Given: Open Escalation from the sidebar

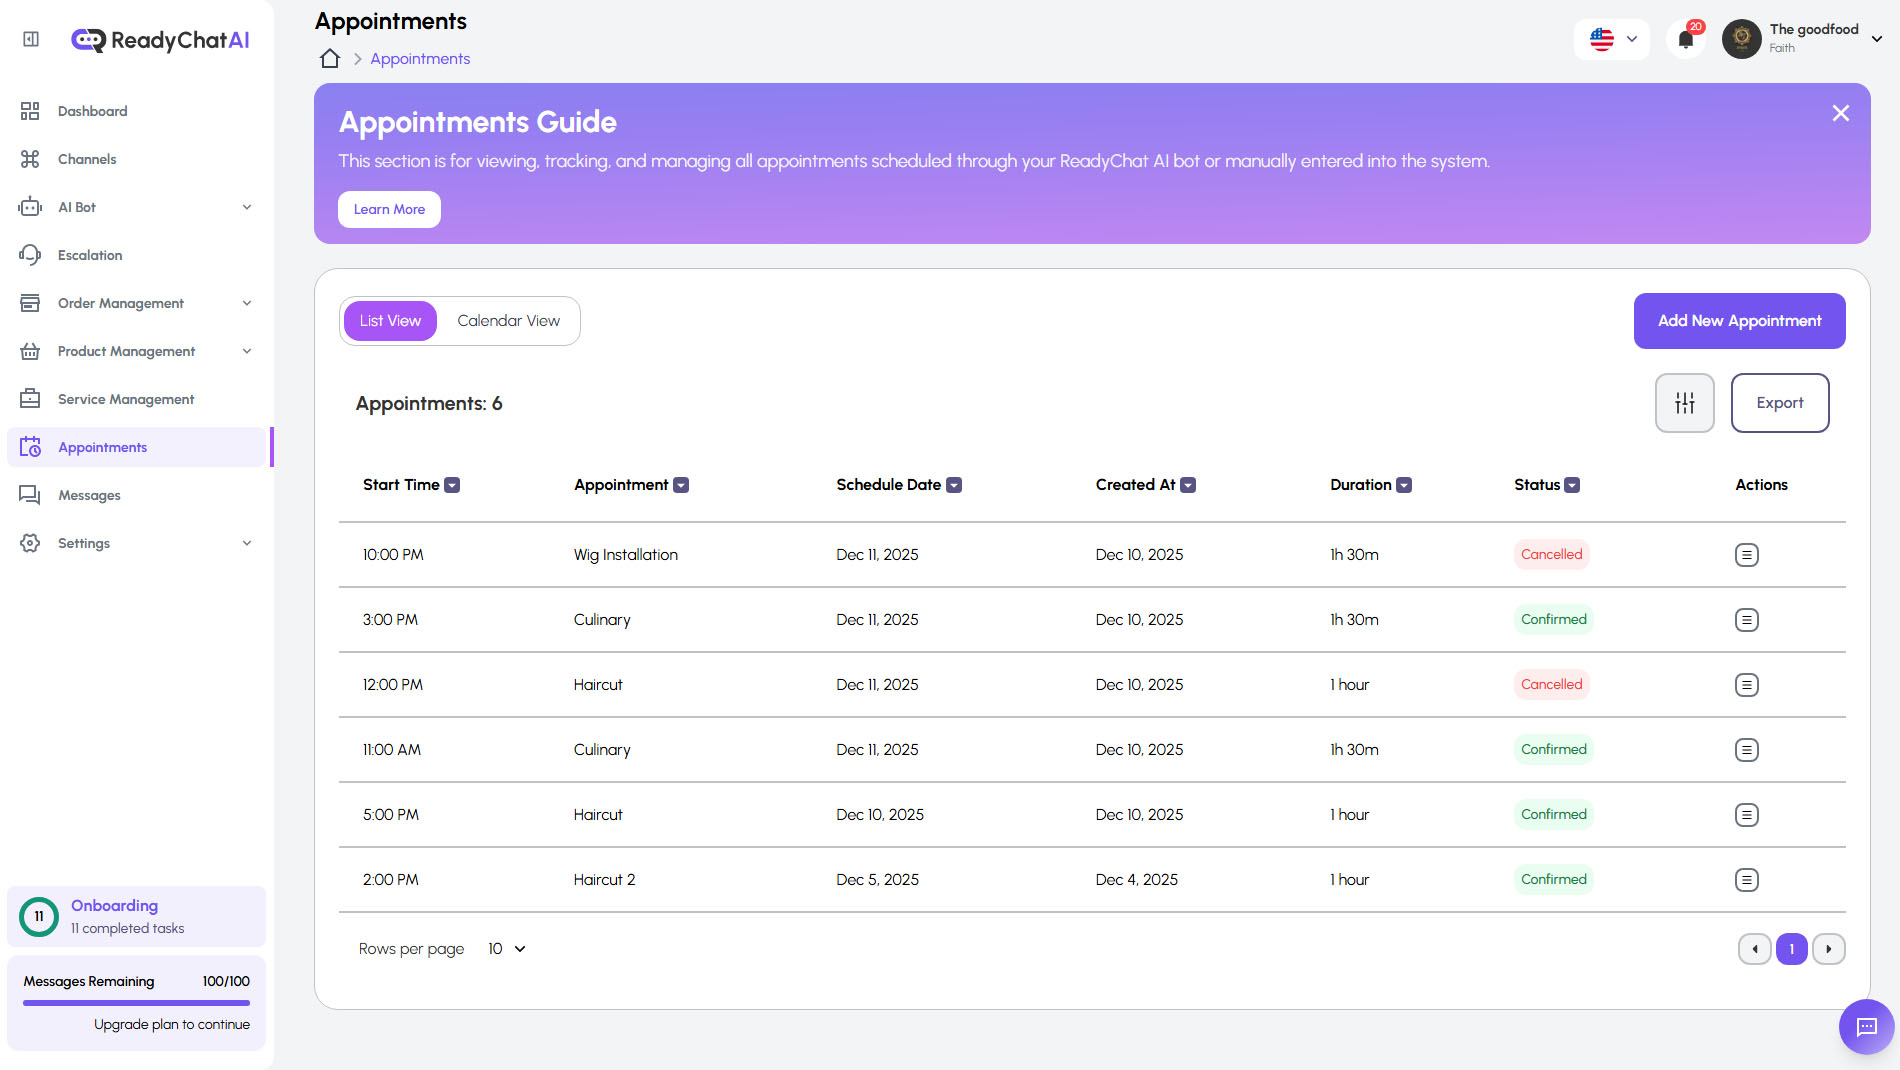Looking at the screenshot, I should pyautogui.click(x=30, y=255).
